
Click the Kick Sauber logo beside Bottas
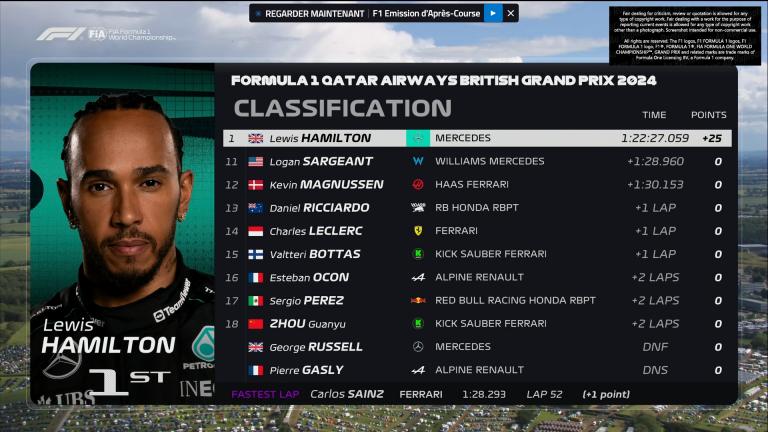pos(418,254)
